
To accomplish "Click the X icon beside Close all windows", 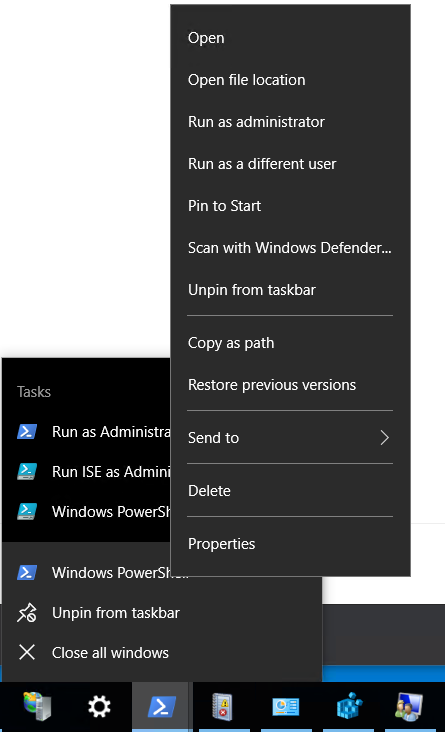I will point(27,652).
